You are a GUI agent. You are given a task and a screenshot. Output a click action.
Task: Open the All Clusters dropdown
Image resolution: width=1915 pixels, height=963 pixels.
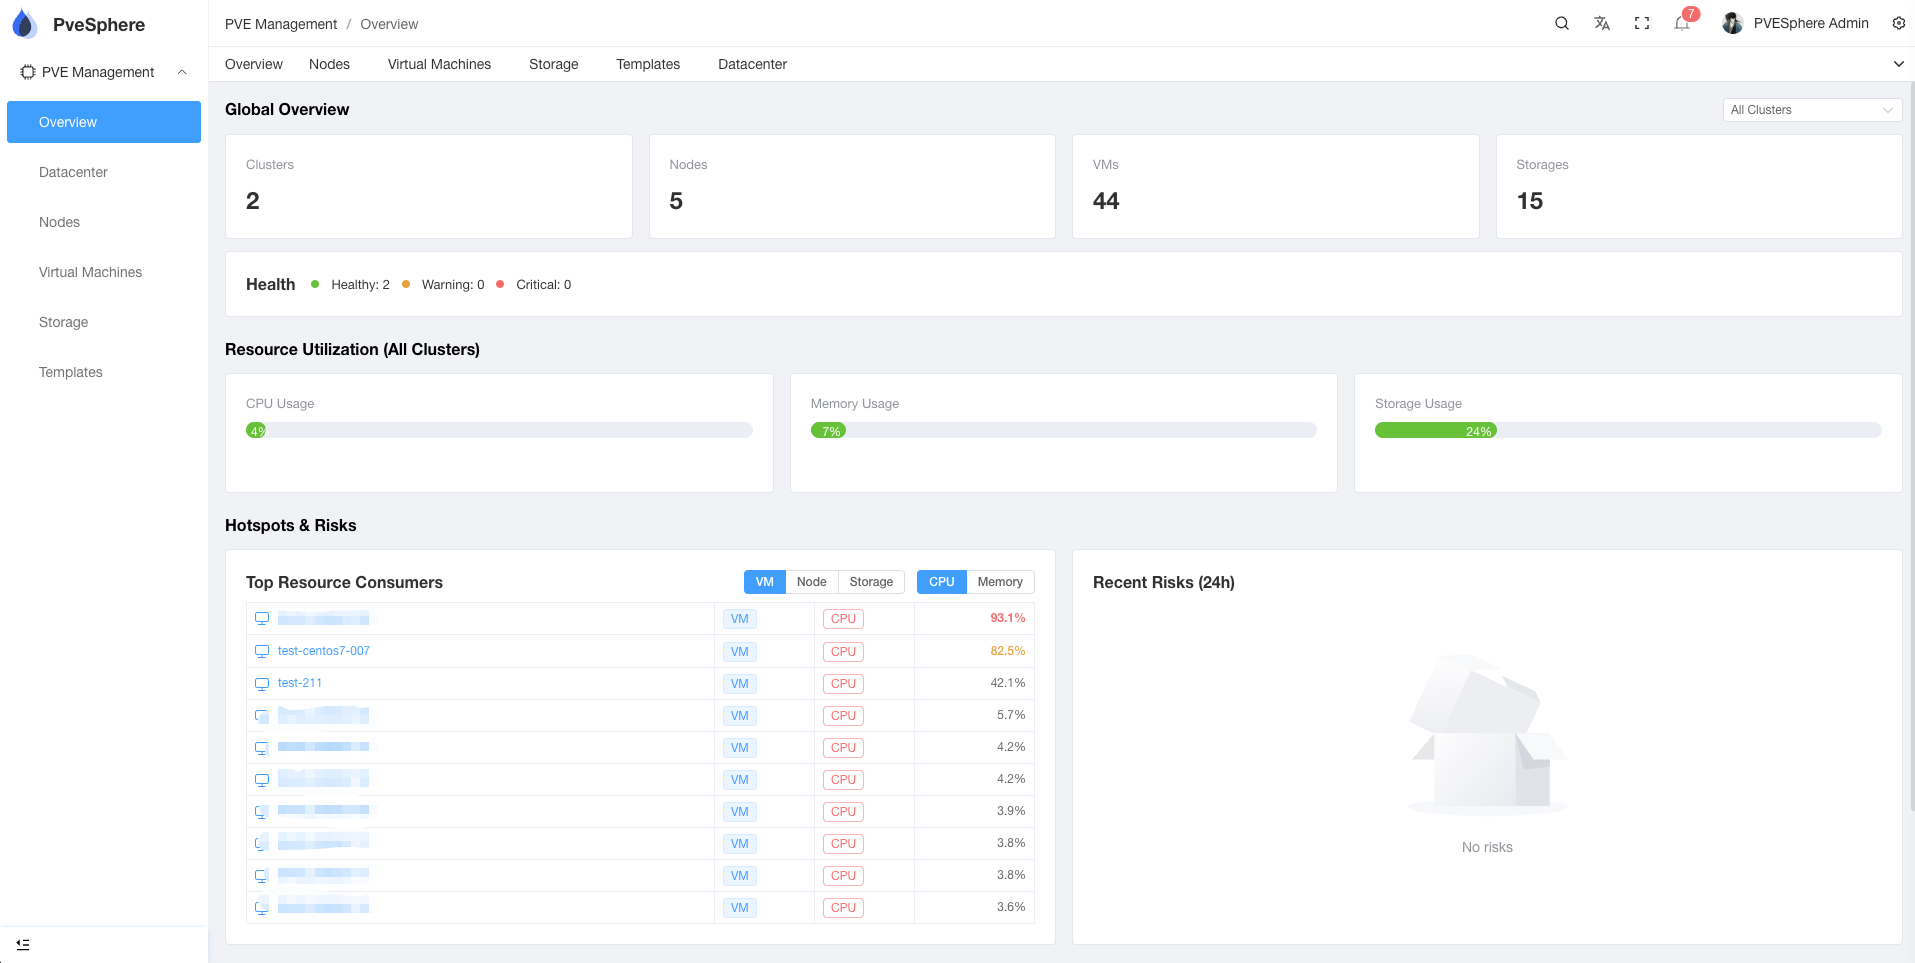1811,110
